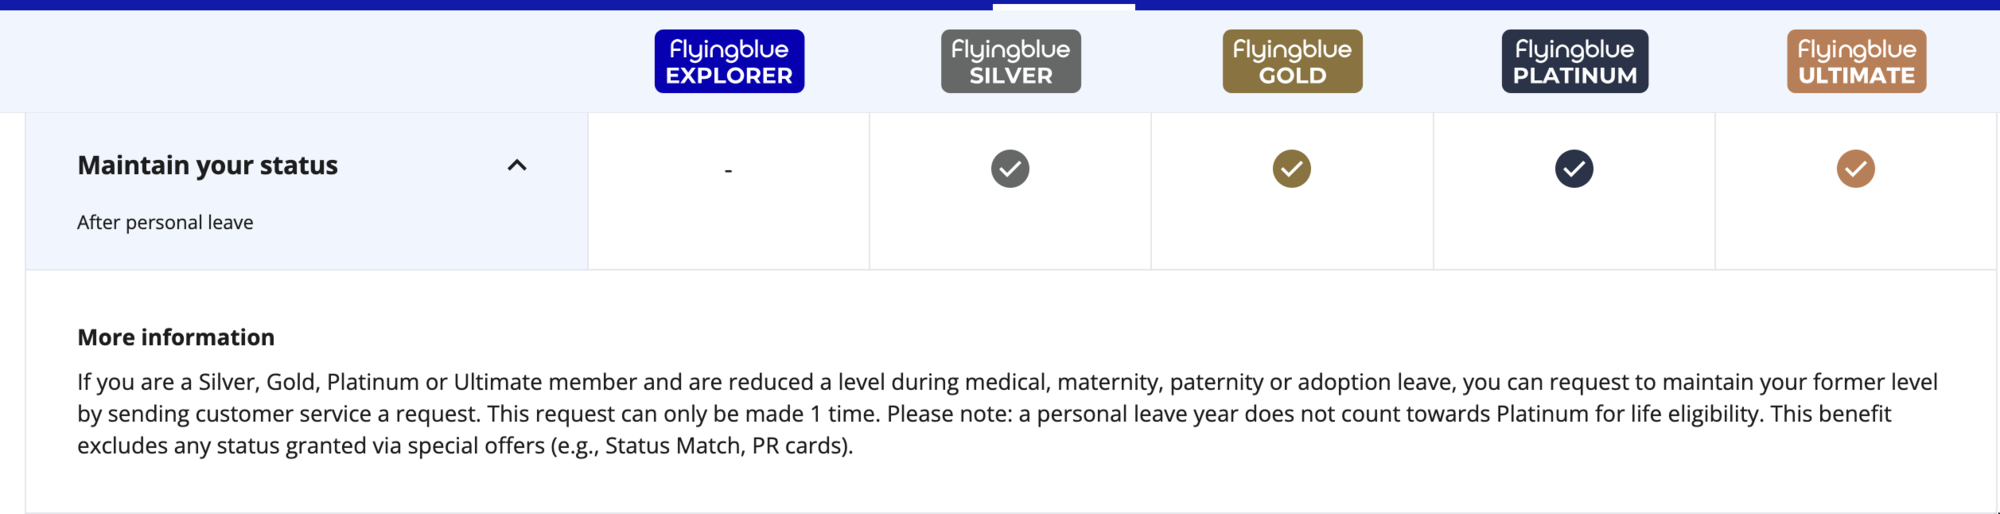Screen dimensions: 2000x514
Task: Click the "More information" heading
Action: 176,337
